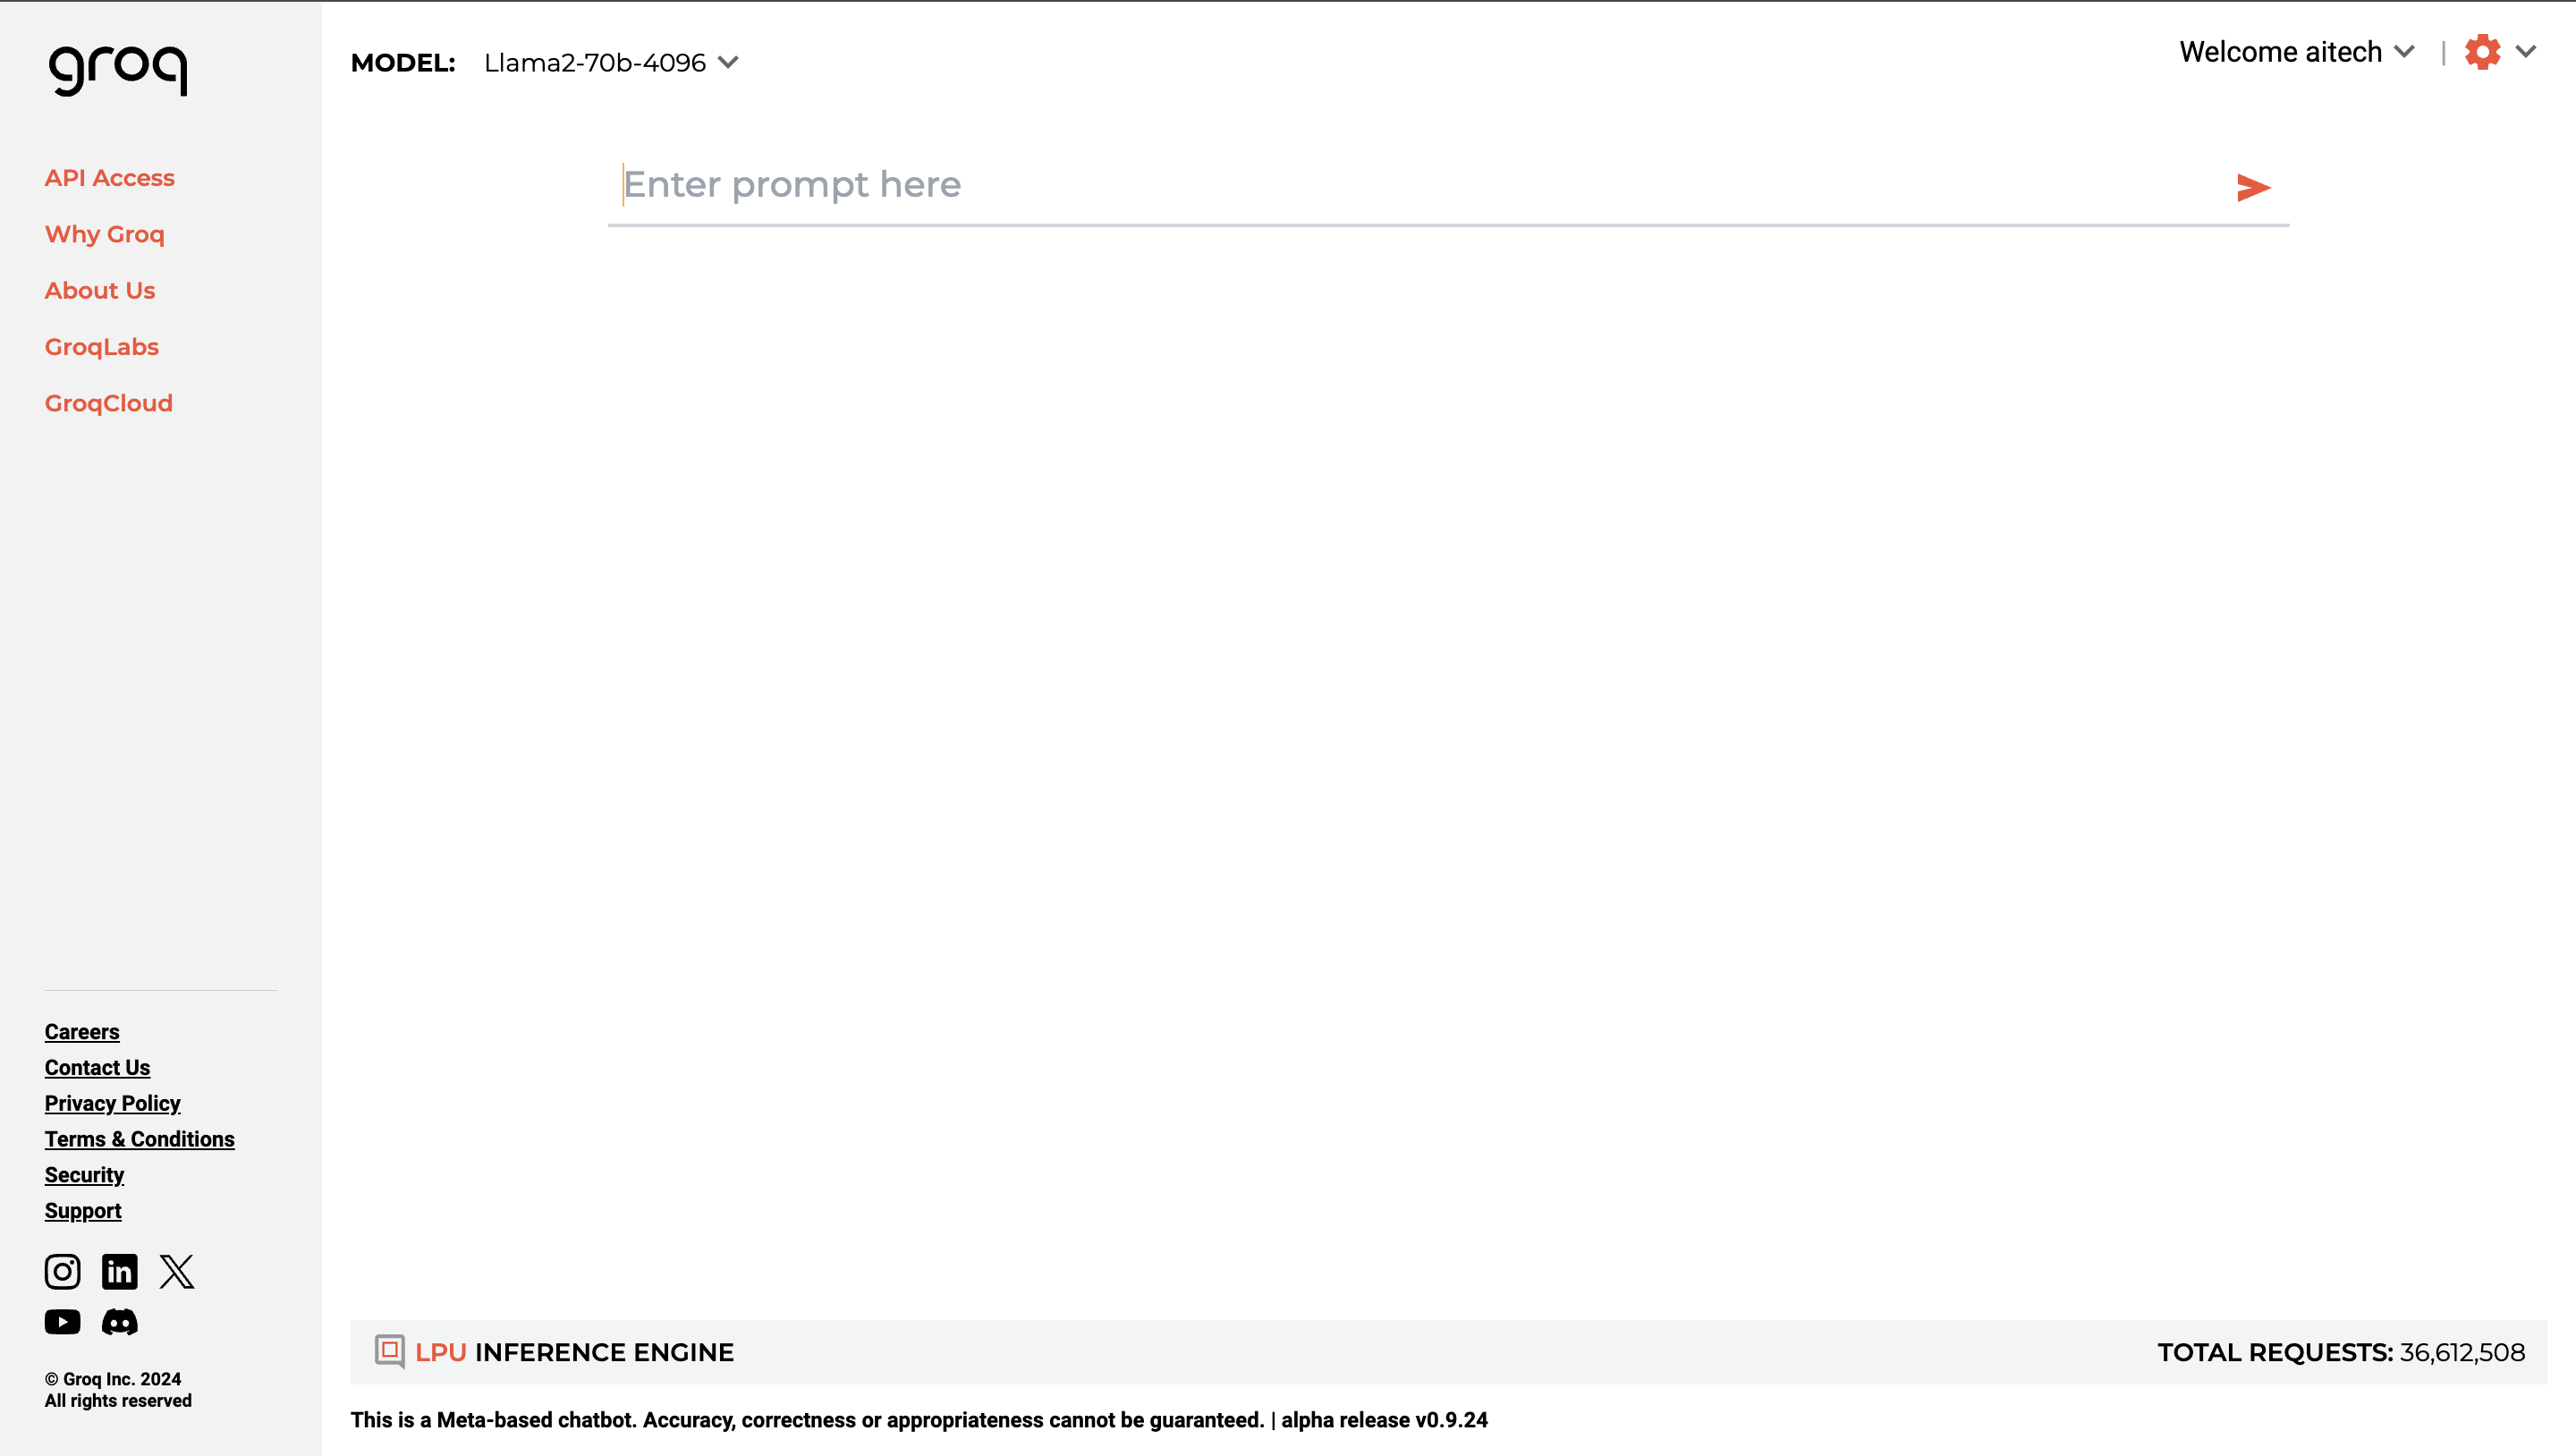Image resolution: width=2576 pixels, height=1456 pixels.
Task: Open Groq's Discord server icon
Action: click(120, 1322)
